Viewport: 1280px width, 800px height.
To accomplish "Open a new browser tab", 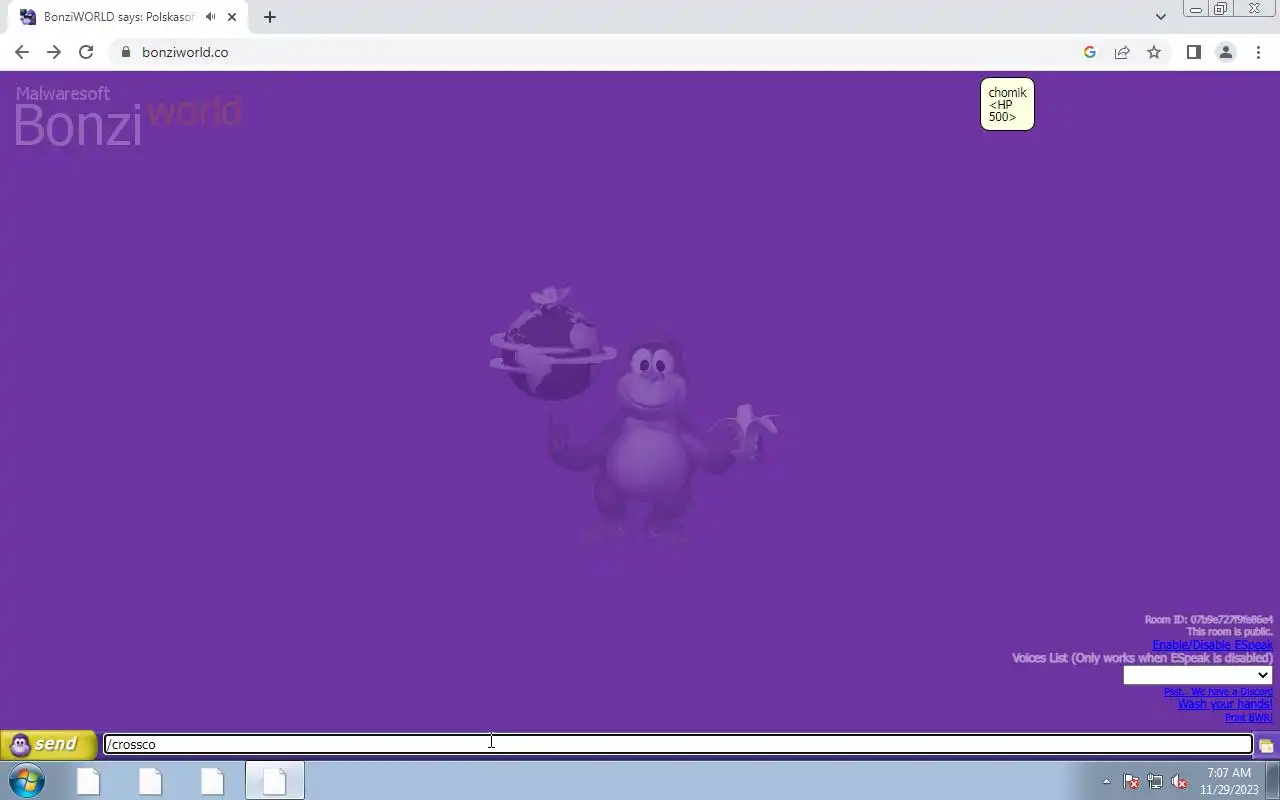I will tap(270, 17).
